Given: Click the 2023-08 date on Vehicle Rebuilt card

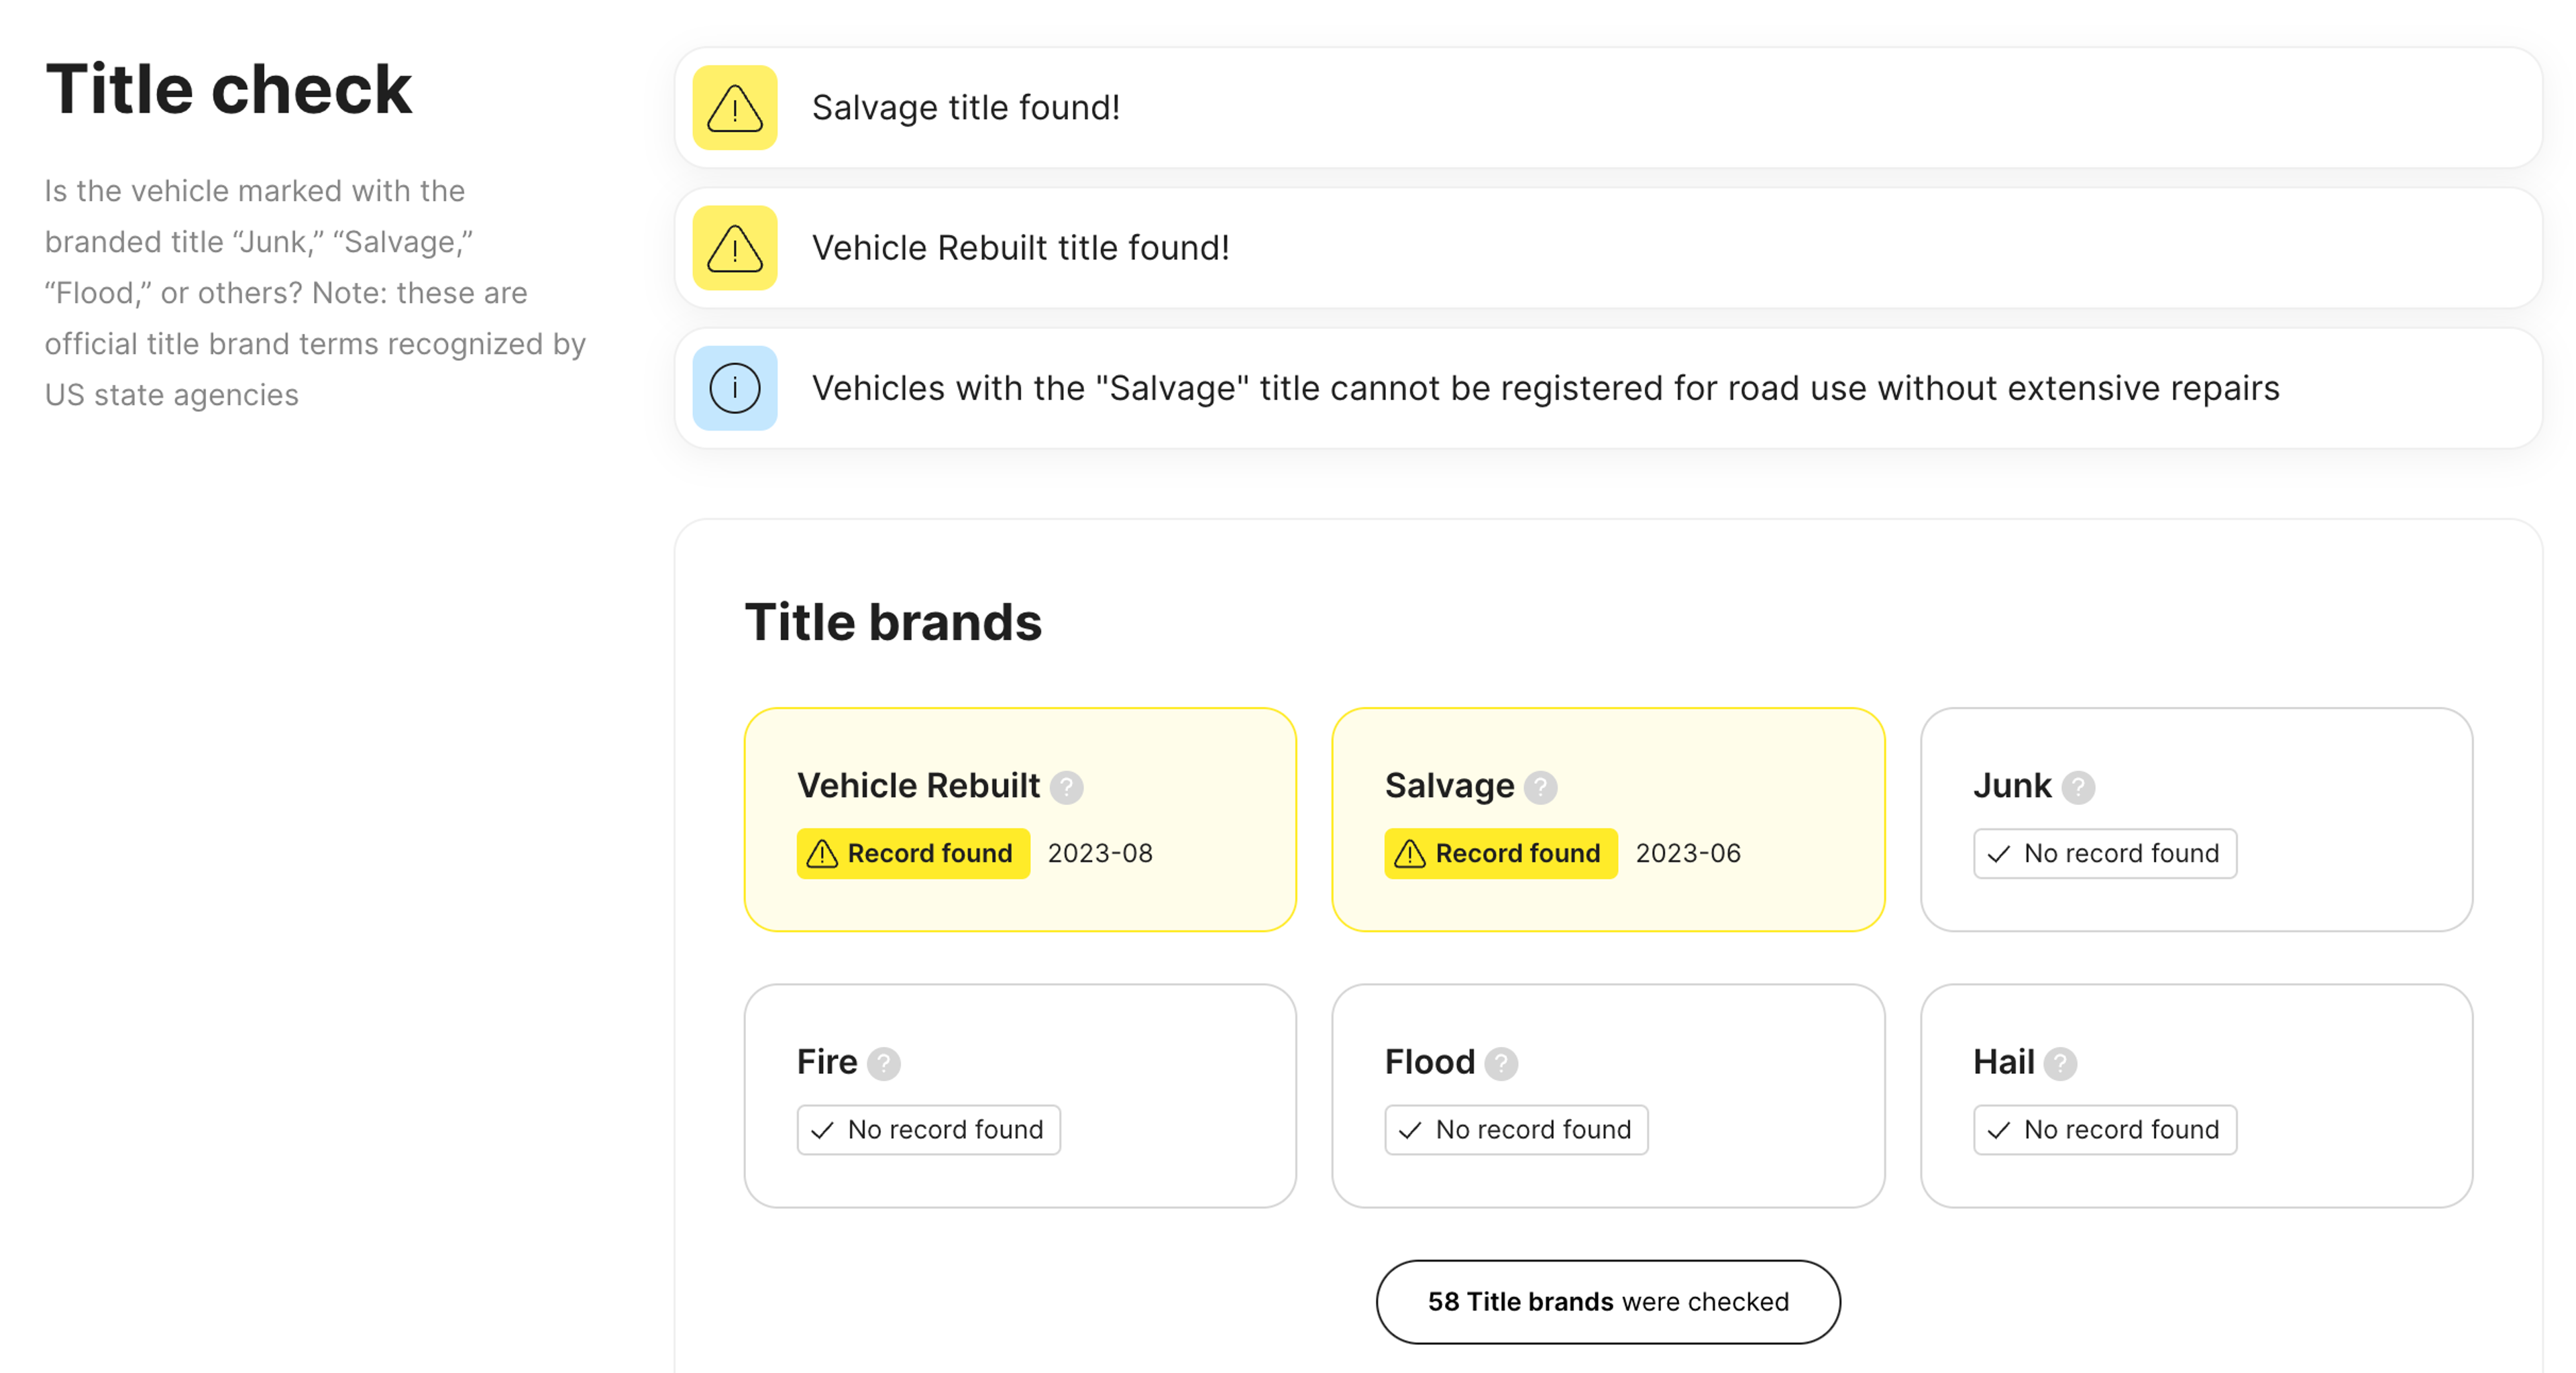Looking at the screenshot, I should click(x=1100, y=853).
